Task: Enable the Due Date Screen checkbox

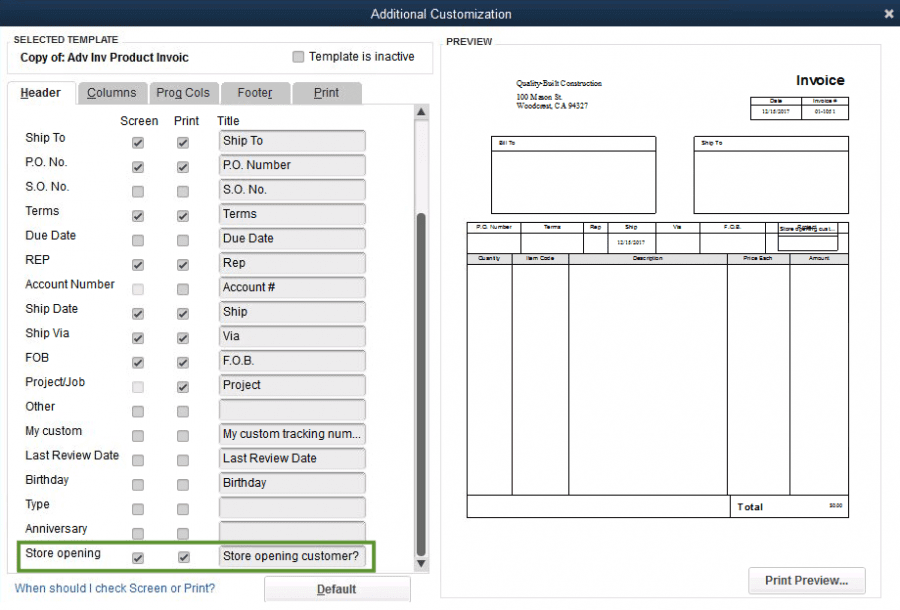Action: tap(137, 238)
